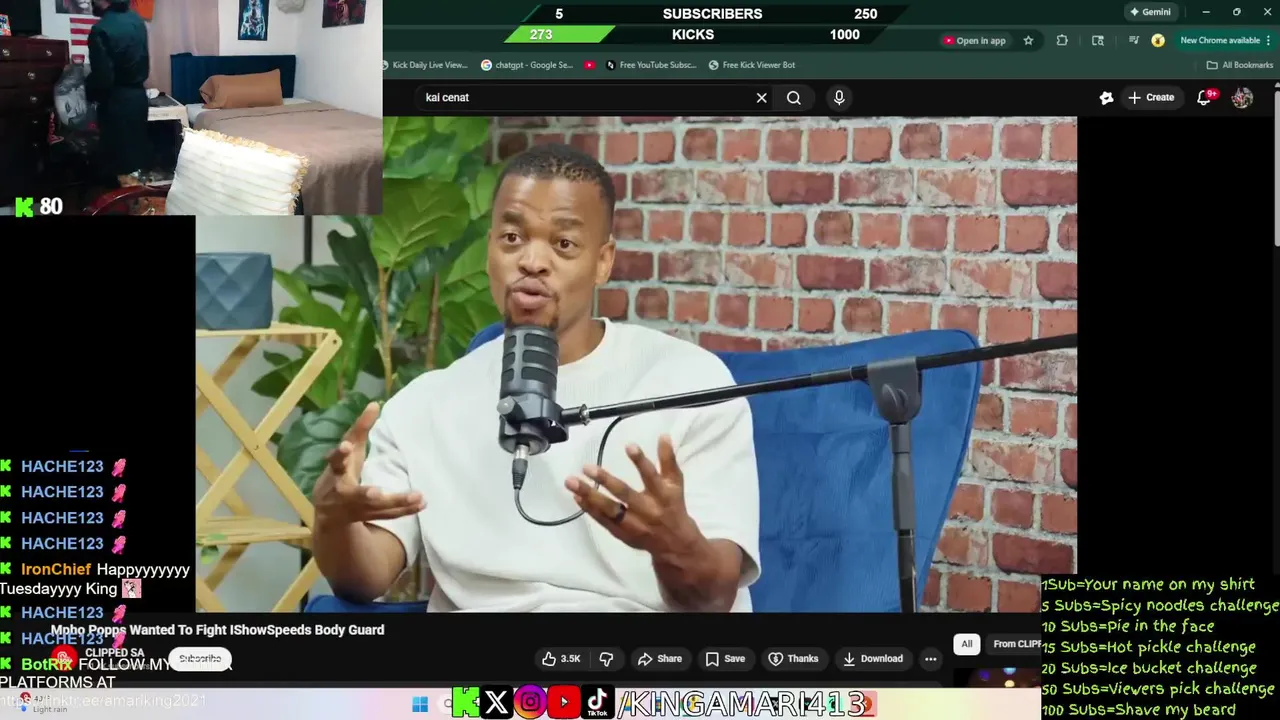The height and width of the screenshot is (720, 1280).
Task: Open YouTube notifications bell
Action: (x=1205, y=97)
